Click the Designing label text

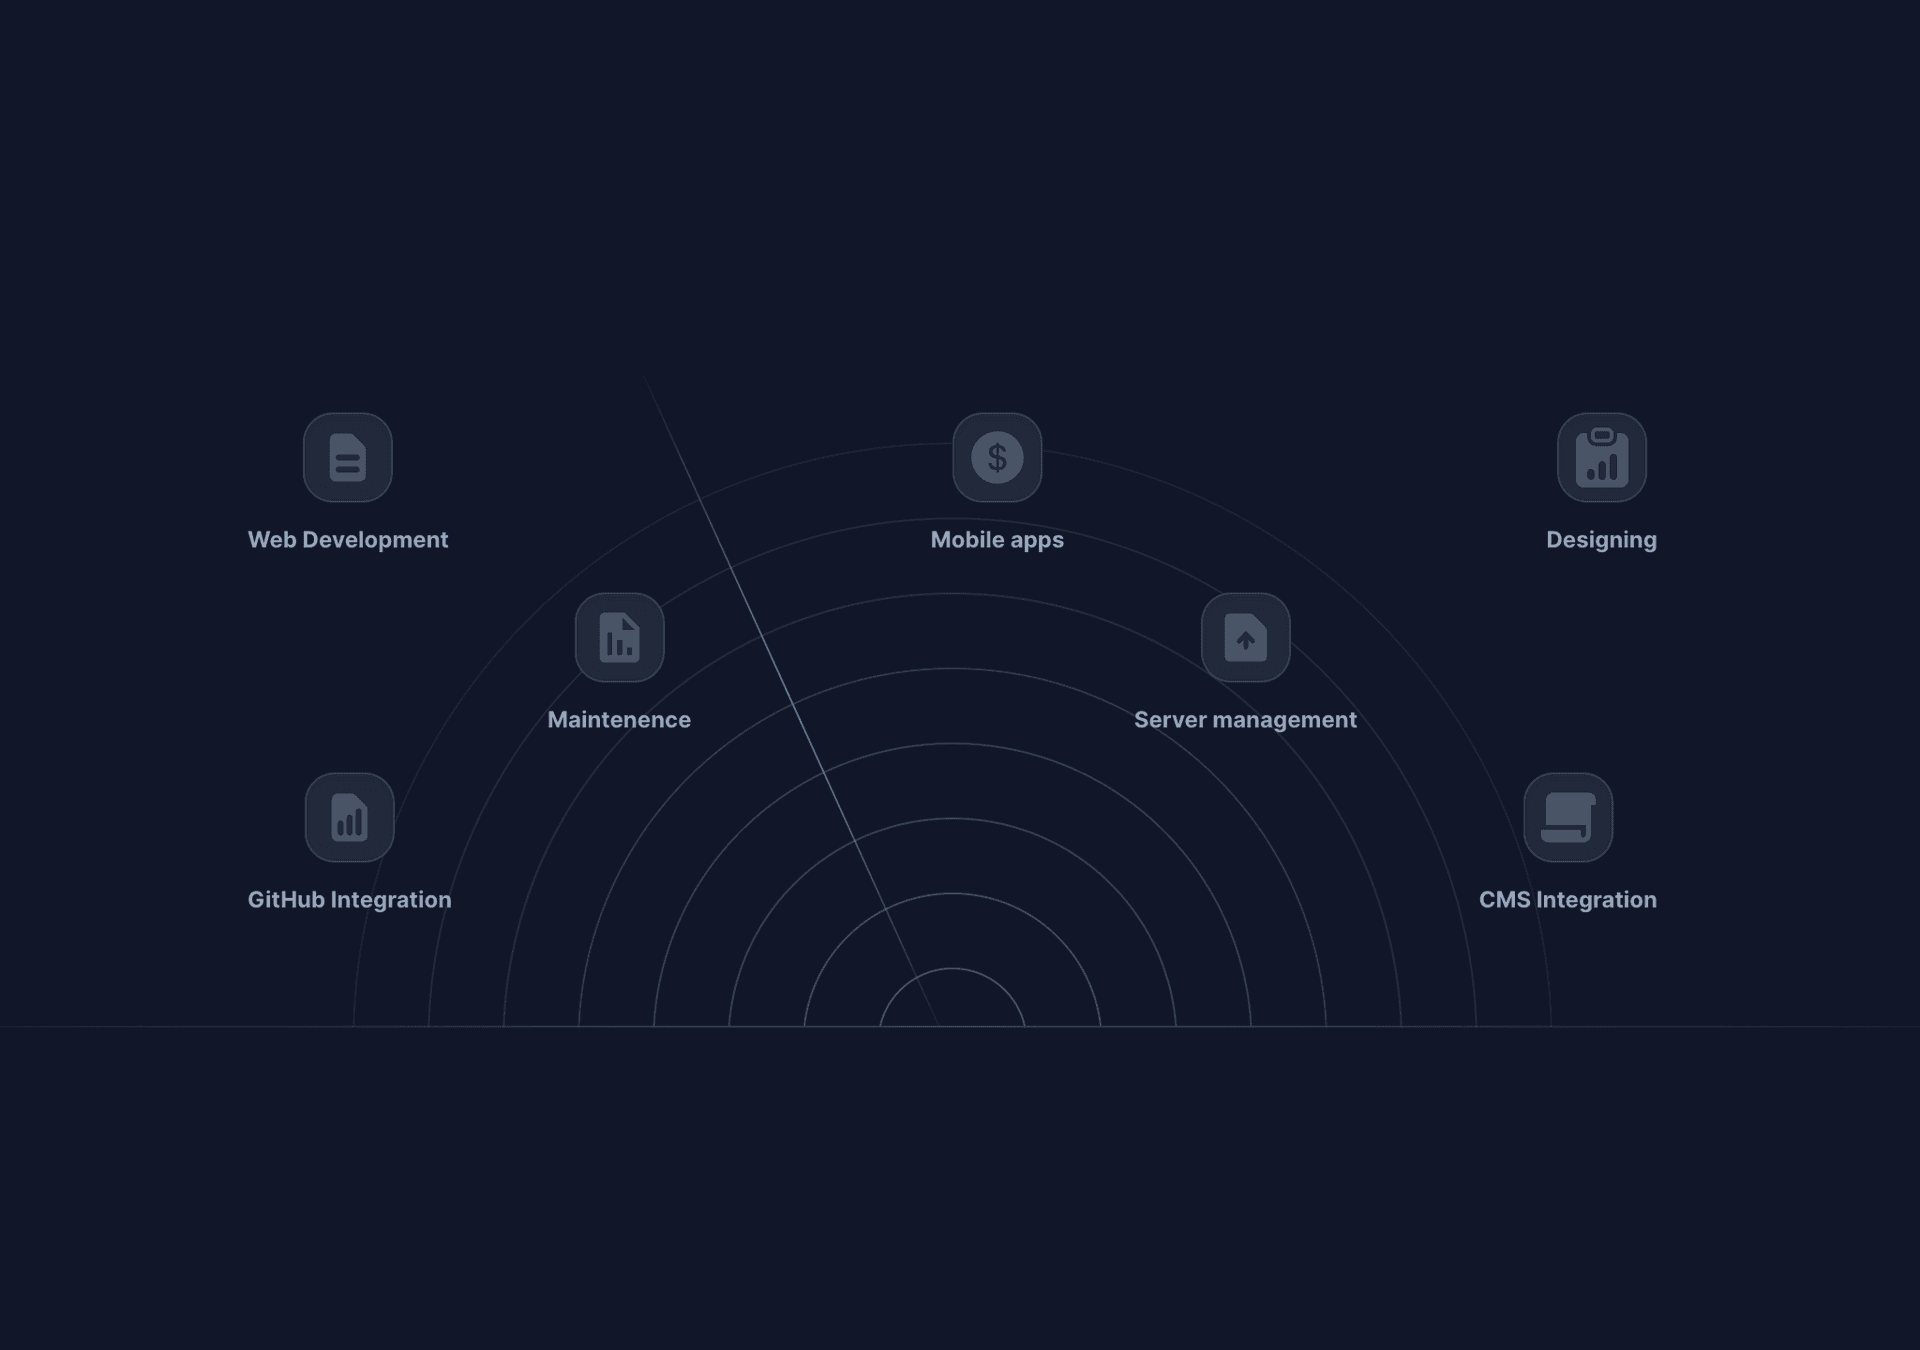pos(1602,540)
